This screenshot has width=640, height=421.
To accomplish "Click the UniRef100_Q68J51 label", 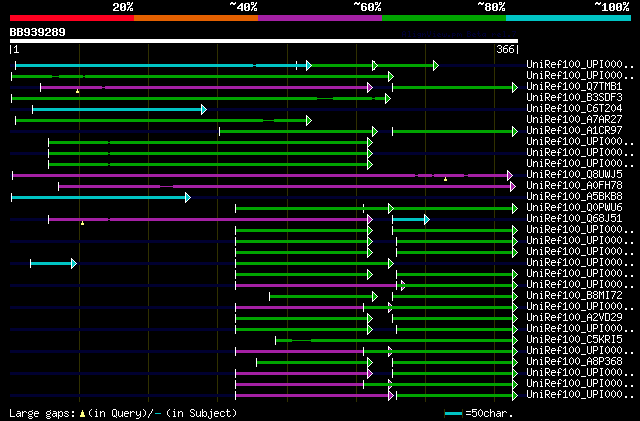I will (574, 218).
